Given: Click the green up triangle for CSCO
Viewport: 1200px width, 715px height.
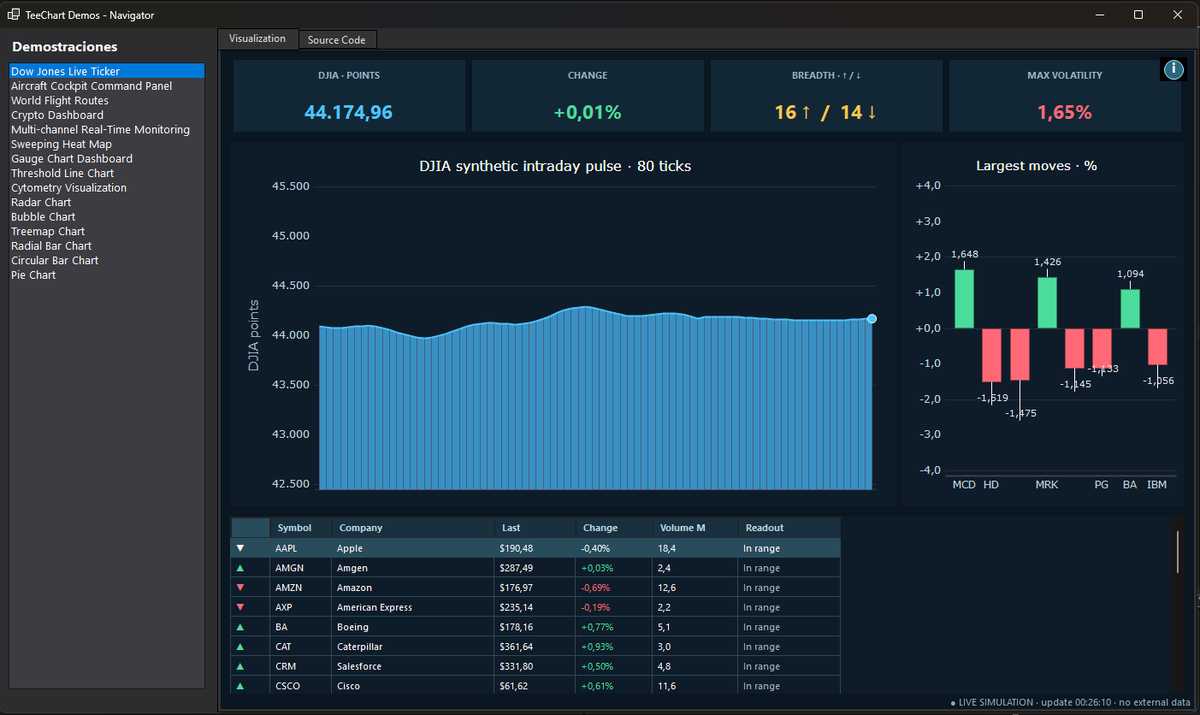Looking at the screenshot, I should click(x=240, y=686).
